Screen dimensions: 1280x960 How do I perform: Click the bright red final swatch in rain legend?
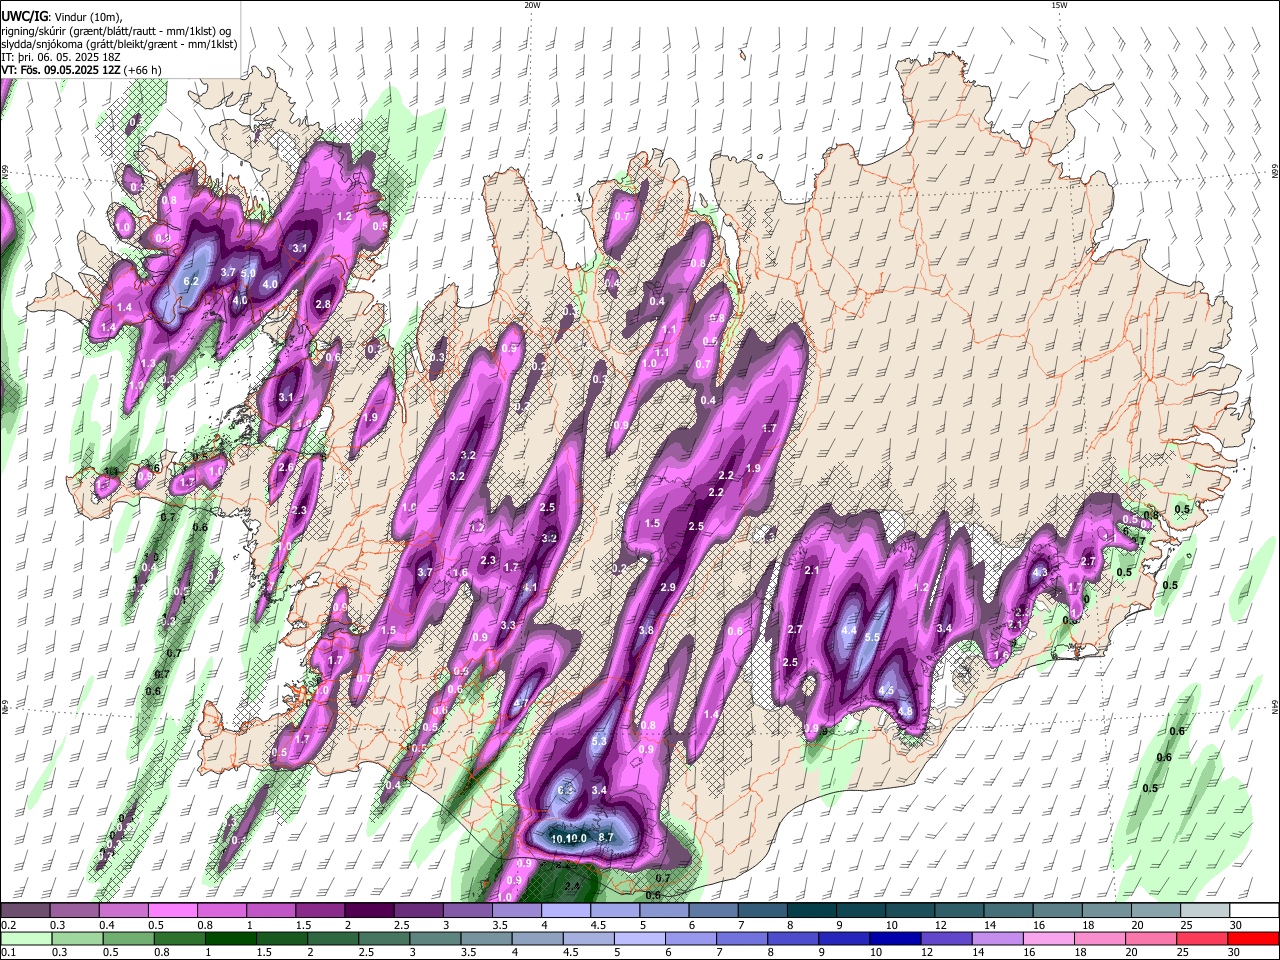coord(1254,938)
